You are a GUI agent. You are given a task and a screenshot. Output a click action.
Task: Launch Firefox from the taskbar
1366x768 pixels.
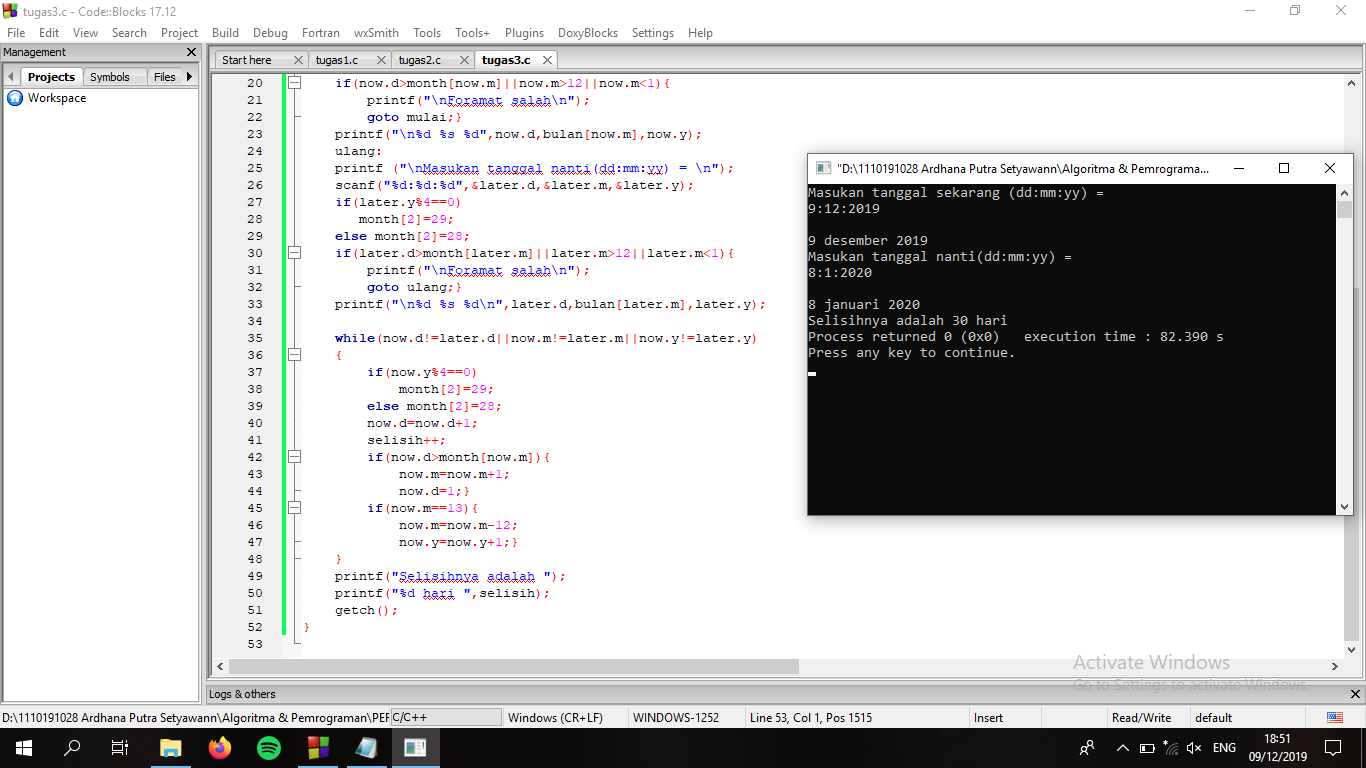pyautogui.click(x=219, y=747)
